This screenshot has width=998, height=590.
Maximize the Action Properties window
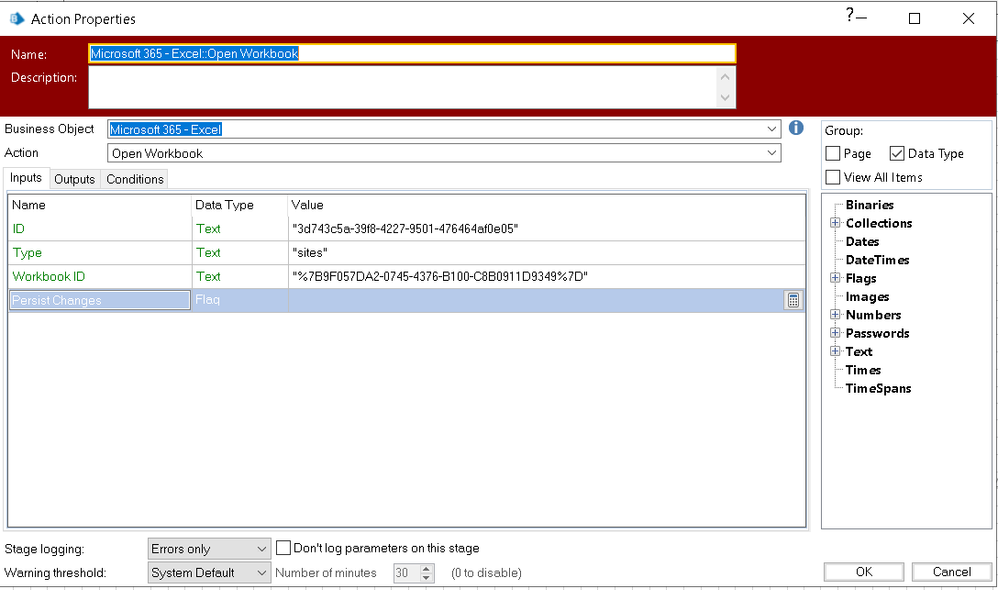point(914,18)
